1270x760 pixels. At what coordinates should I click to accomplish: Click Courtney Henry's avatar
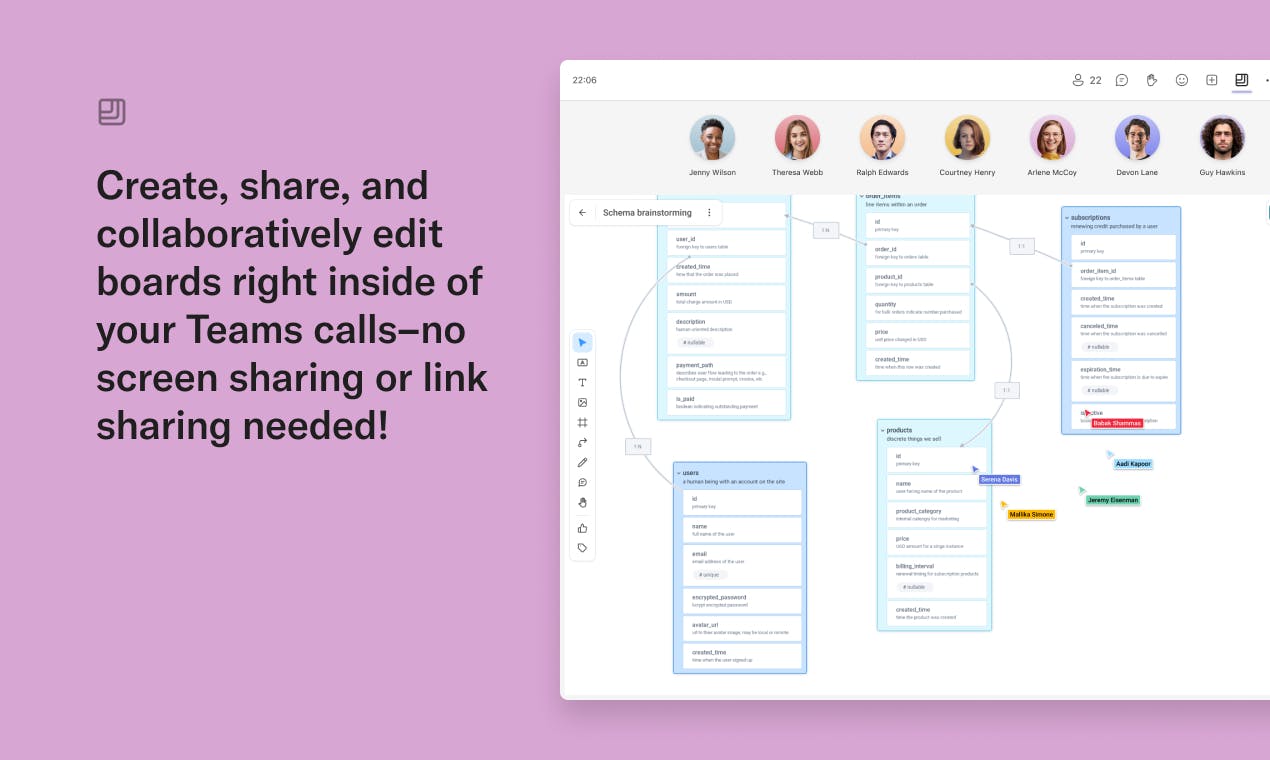(967, 138)
